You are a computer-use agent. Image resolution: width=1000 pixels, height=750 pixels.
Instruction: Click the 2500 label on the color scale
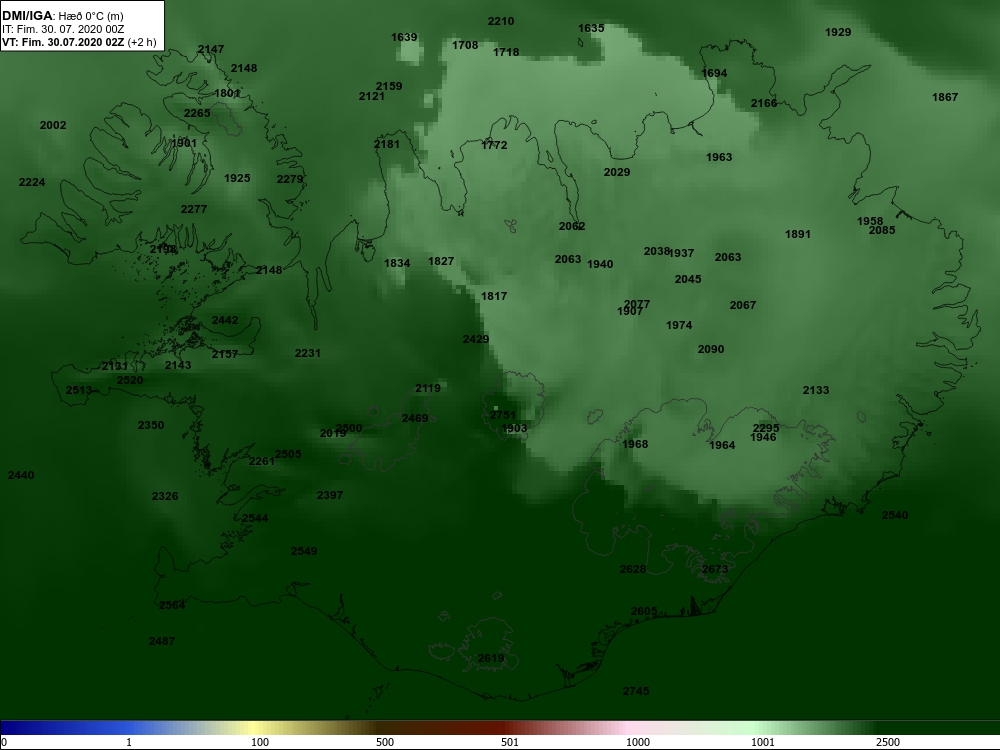[x=888, y=742]
